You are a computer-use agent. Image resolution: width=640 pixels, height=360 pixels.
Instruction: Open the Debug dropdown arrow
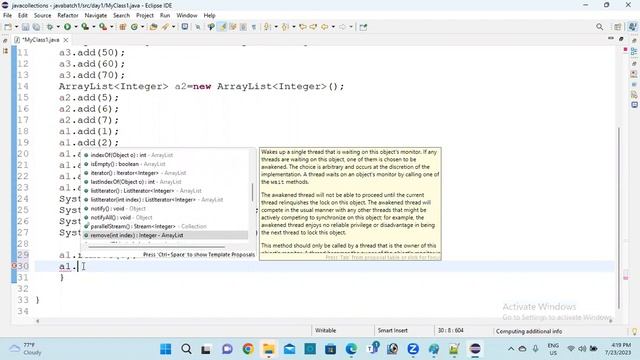(58, 27)
